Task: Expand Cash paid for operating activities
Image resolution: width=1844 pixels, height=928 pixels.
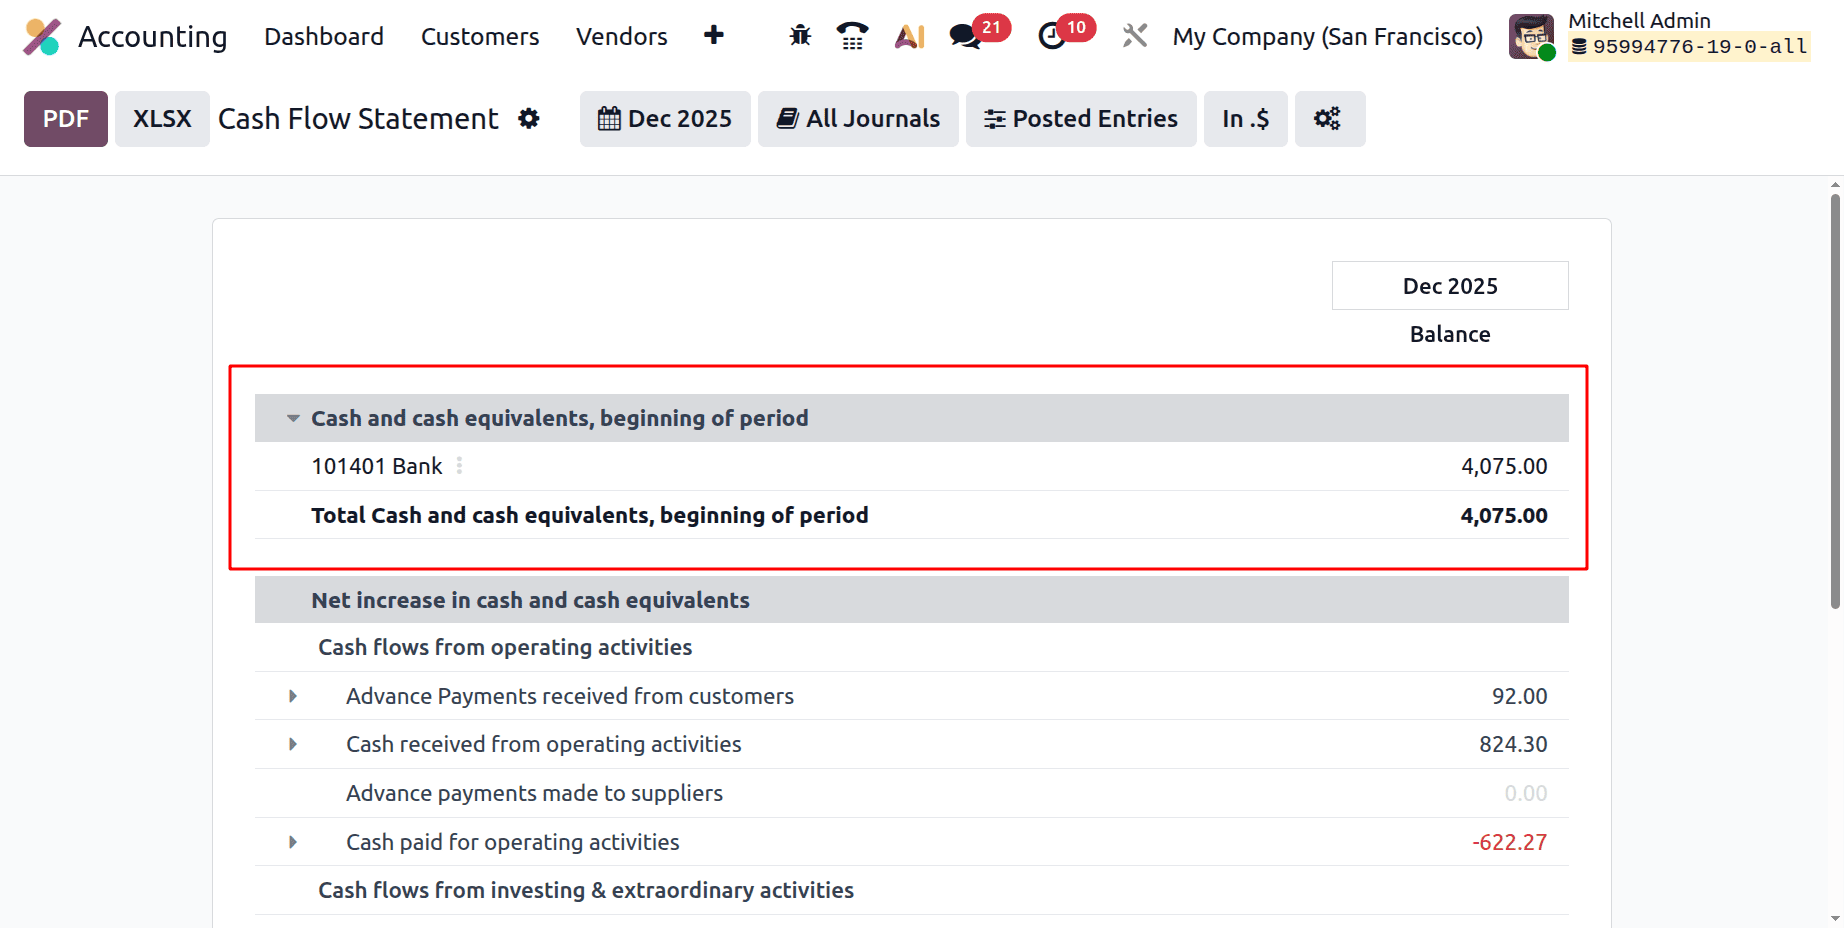Action: [x=292, y=841]
